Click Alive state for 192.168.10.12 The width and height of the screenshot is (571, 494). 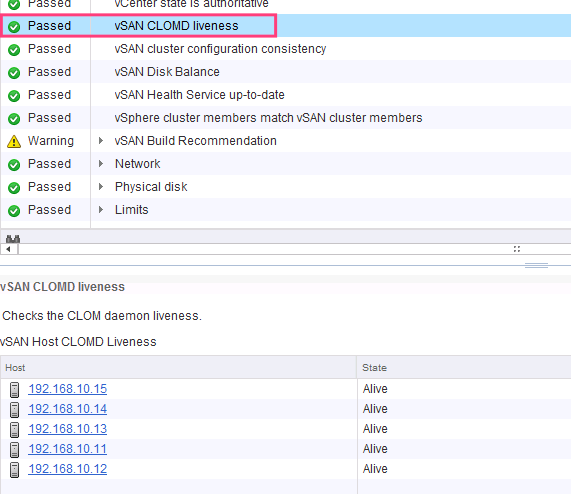(375, 469)
